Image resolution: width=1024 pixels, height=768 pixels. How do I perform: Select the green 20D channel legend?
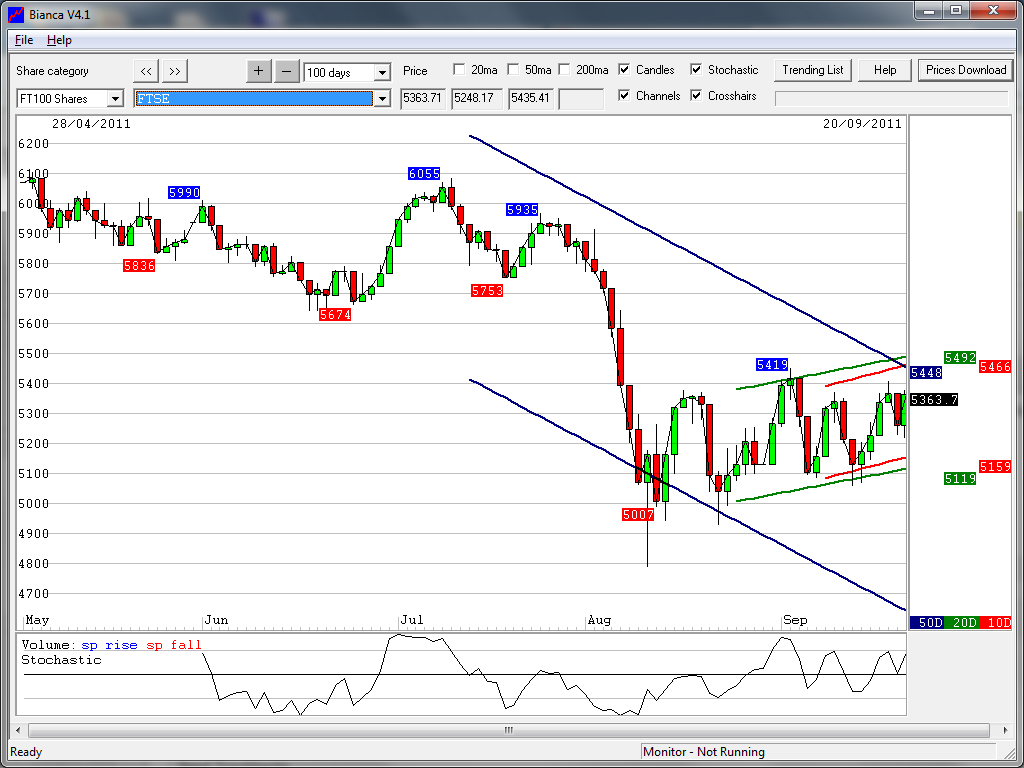(x=963, y=622)
